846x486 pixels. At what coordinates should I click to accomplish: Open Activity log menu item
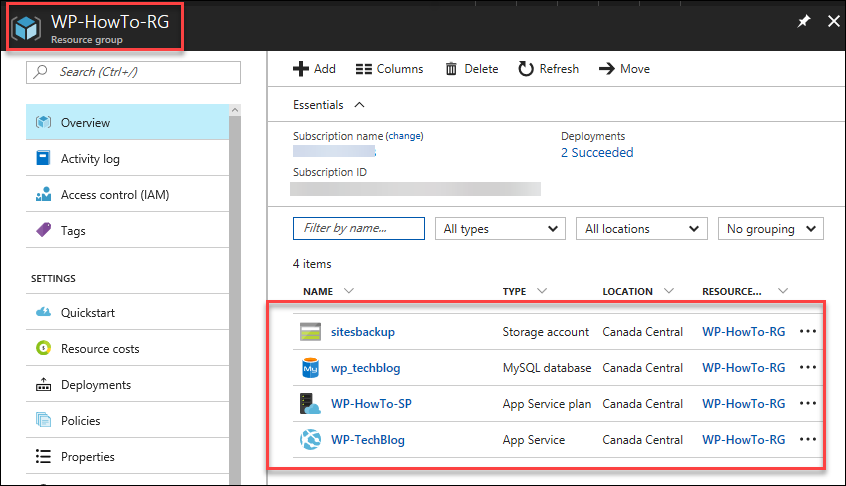[x=127, y=158]
